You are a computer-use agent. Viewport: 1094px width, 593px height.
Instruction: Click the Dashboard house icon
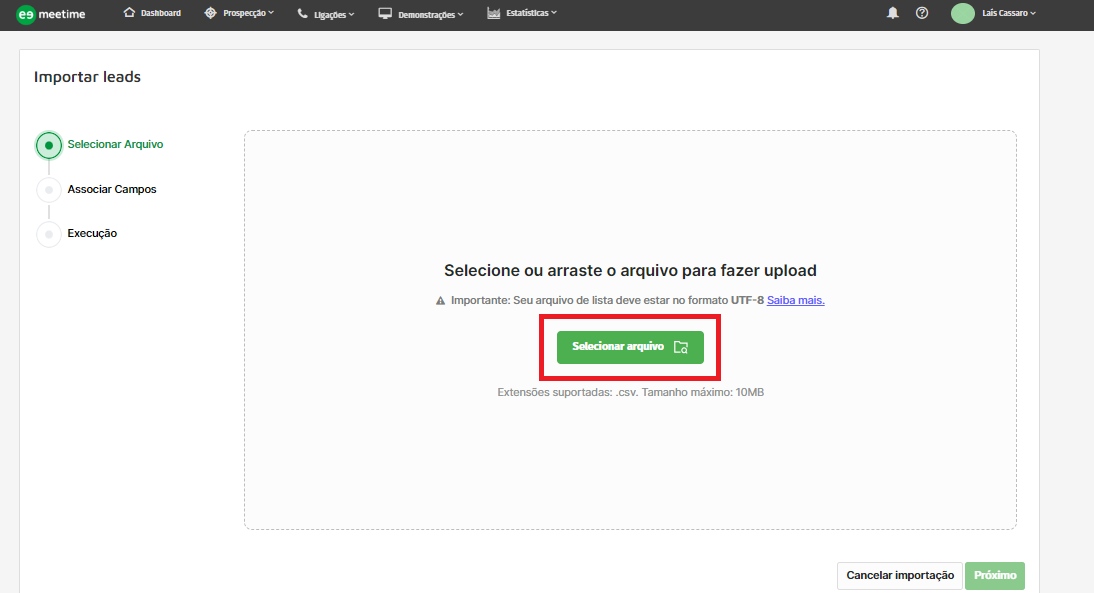coord(129,13)
